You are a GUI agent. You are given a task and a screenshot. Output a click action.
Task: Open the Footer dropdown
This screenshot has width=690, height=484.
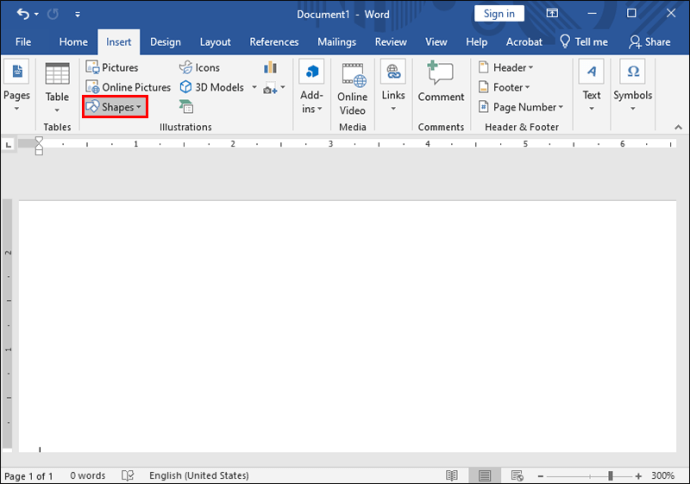pyautogui.click(x=504, y=87)
